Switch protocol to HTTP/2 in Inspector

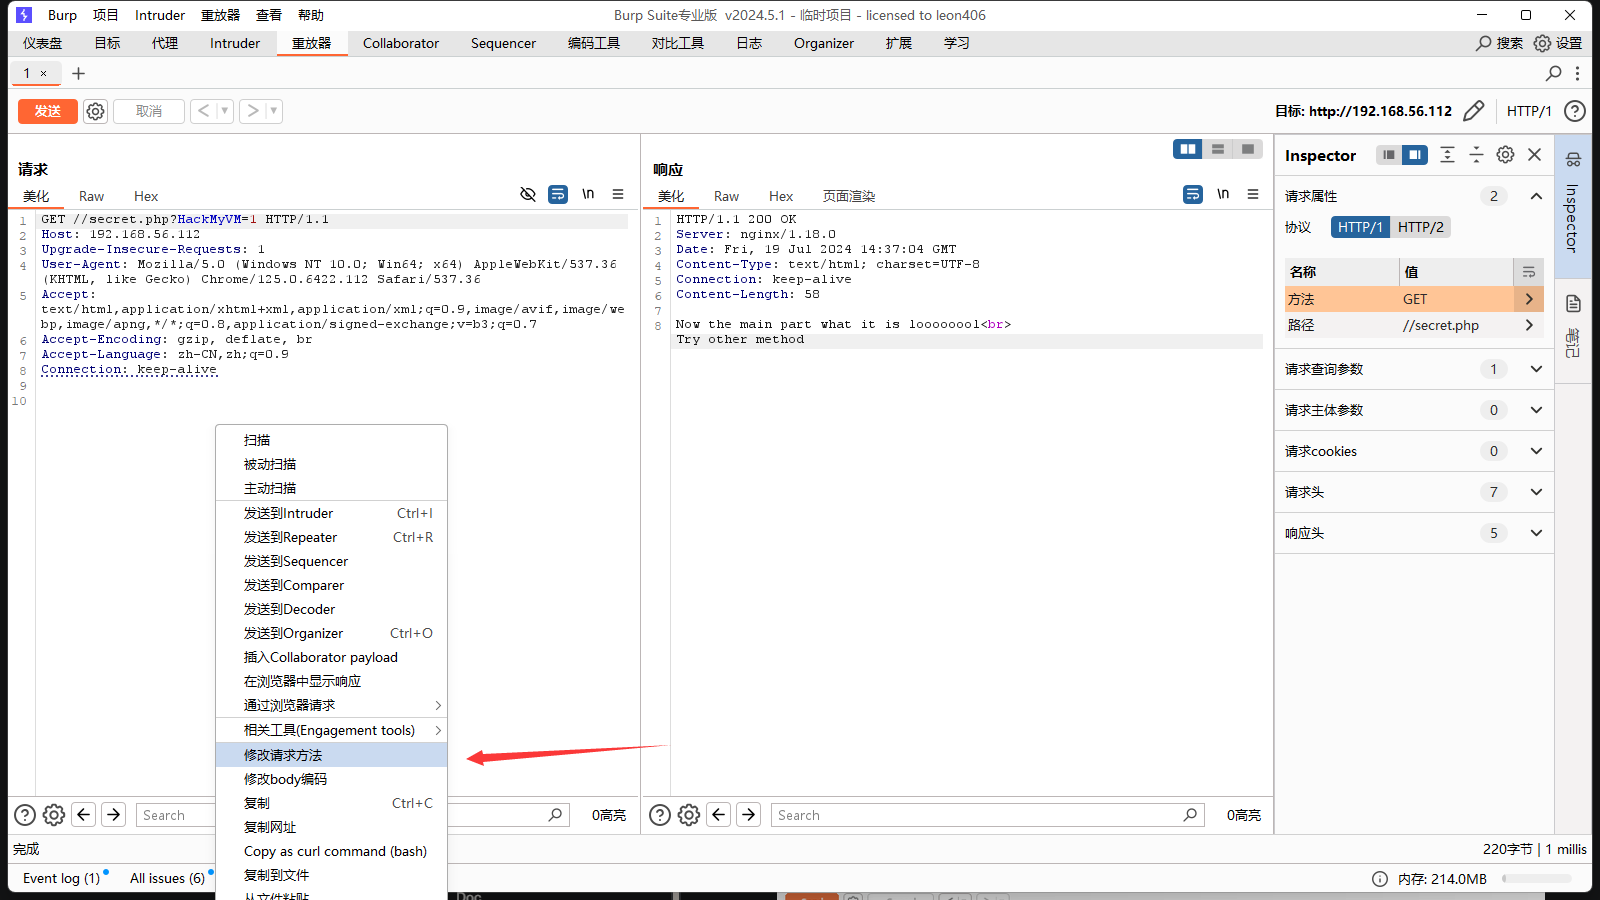[x=1420, y=227]
